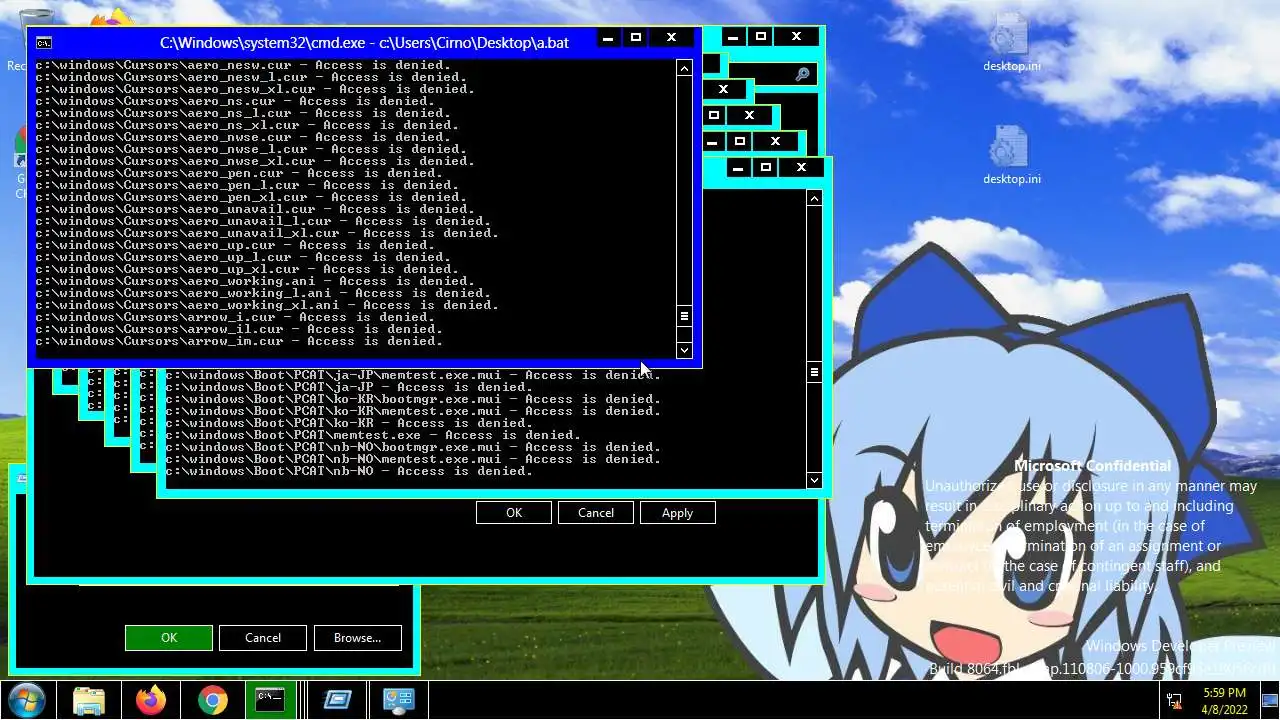Click the aero_working.ani access denied line
Viewport: 1280px width, 720px height.
[x=255, y=281]
